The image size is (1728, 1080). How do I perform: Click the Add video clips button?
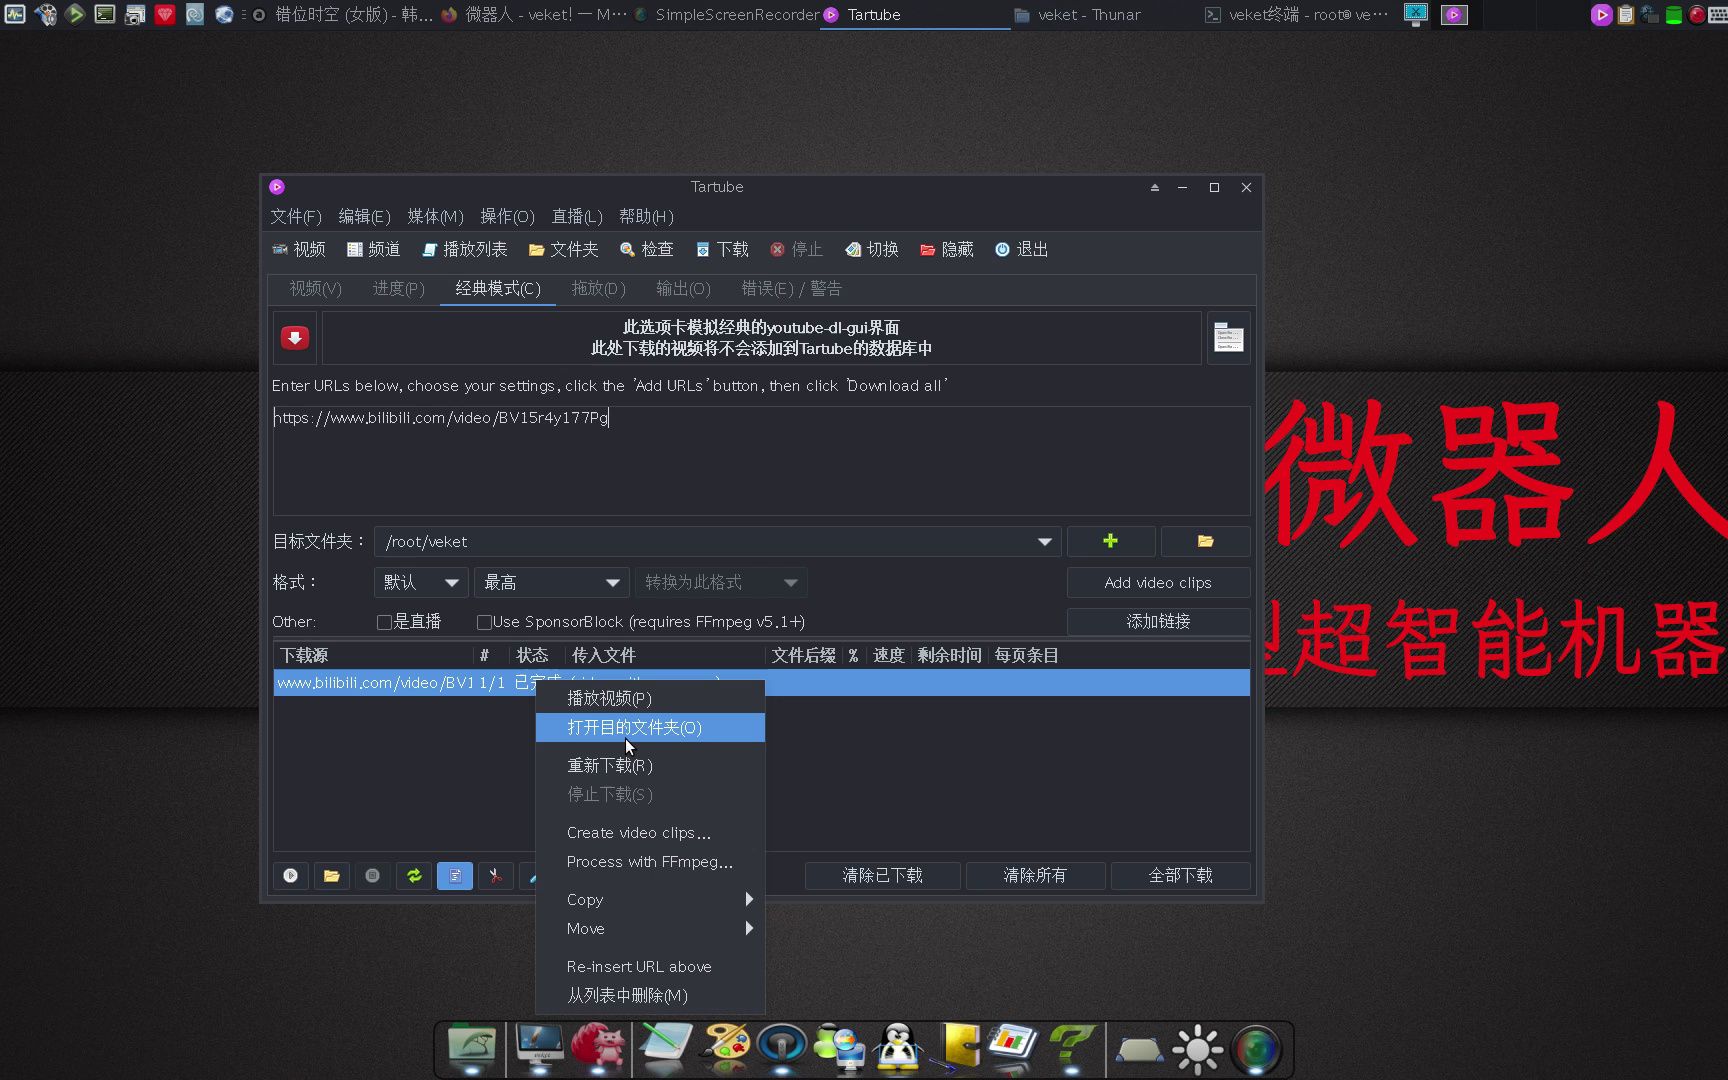(x=1158, y=582)
